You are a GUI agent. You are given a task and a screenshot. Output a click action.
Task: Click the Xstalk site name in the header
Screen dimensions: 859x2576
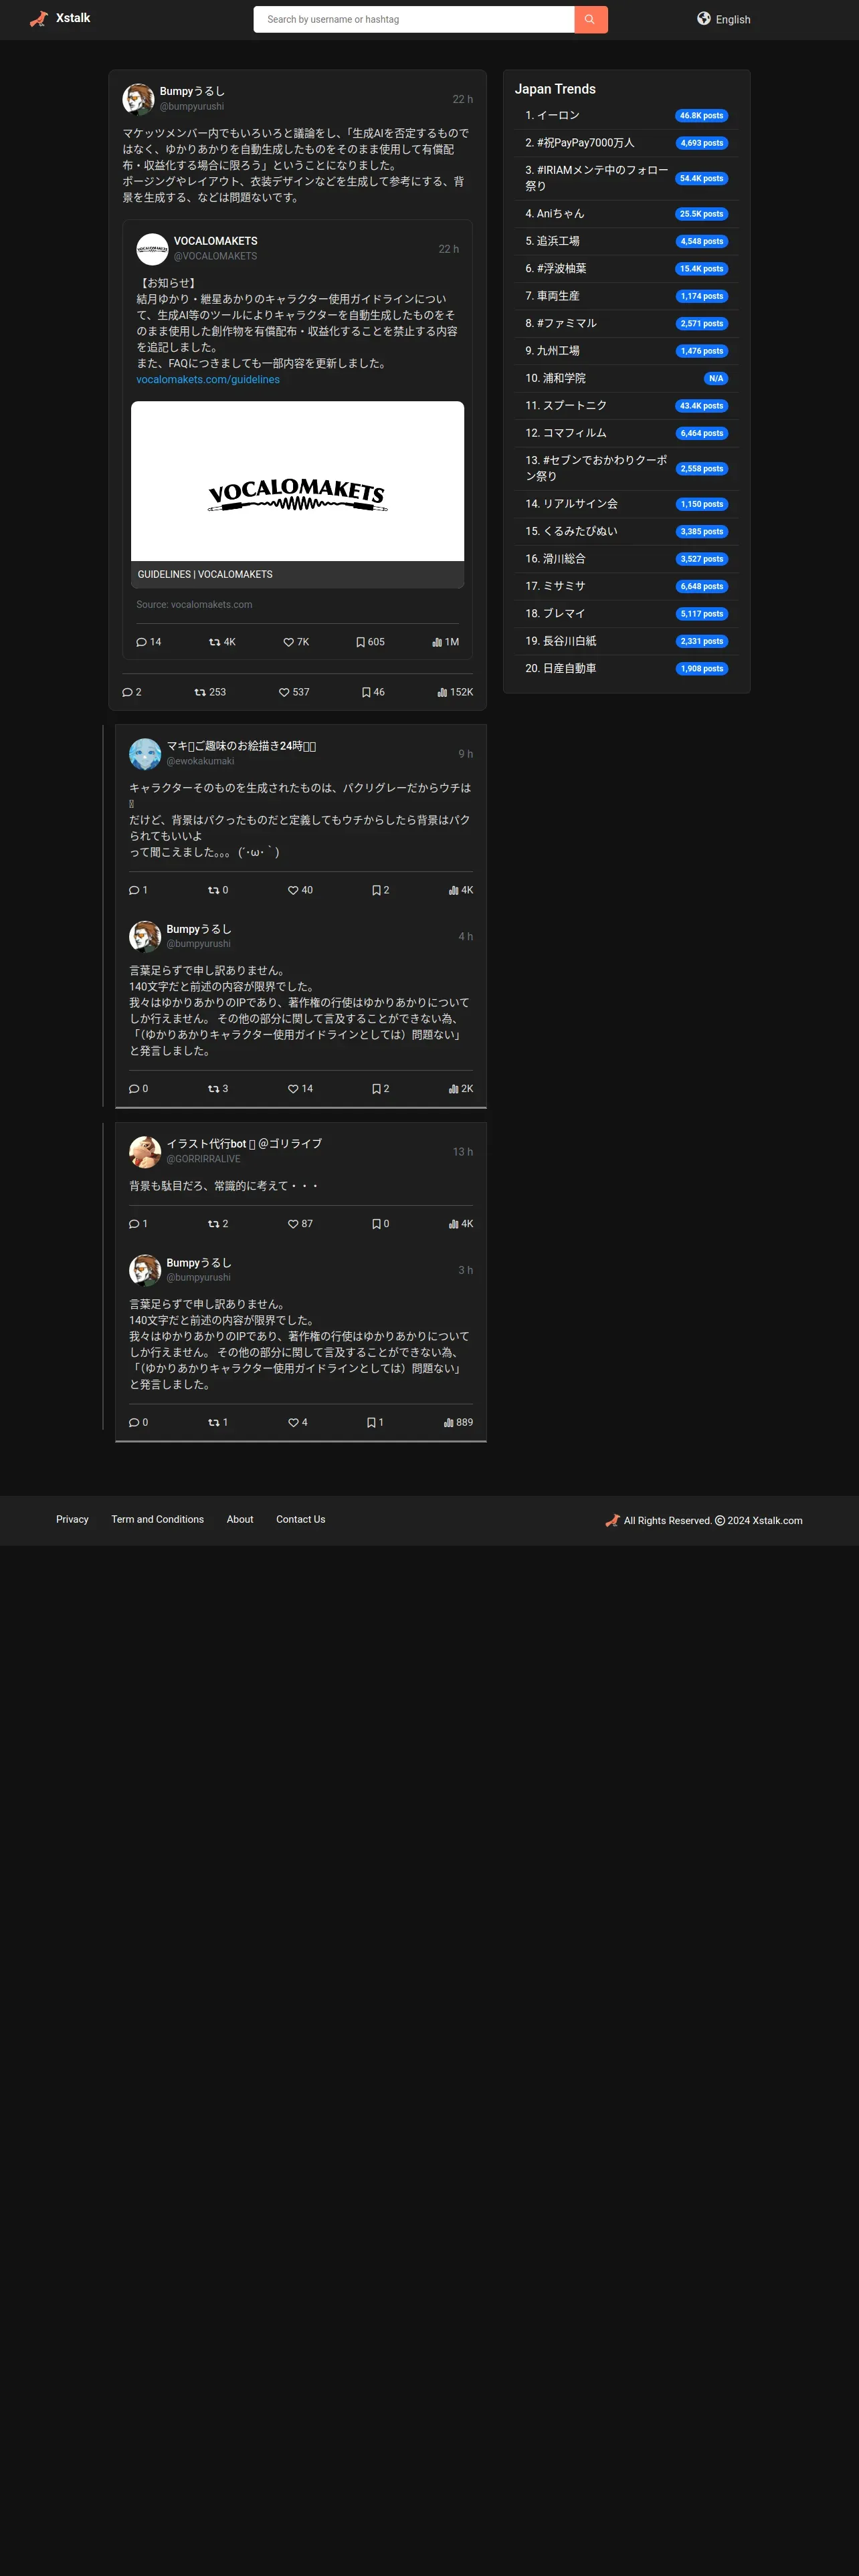(73, 18)
